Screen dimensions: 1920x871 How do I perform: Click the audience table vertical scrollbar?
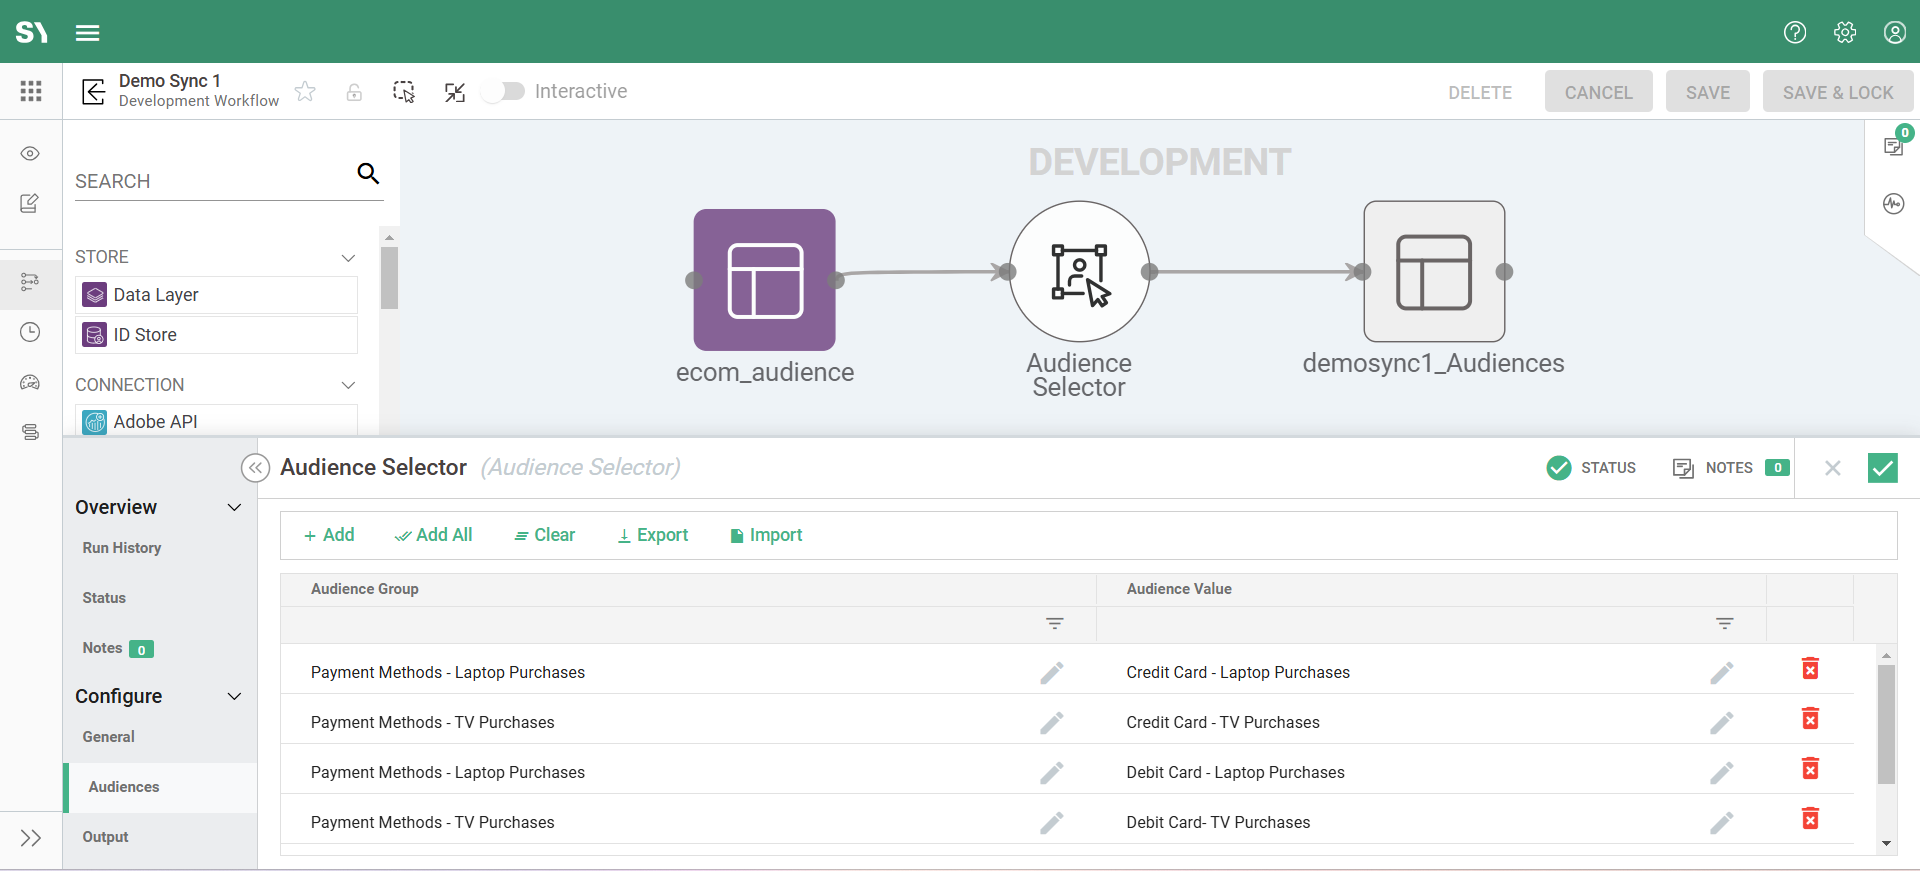1886,725
